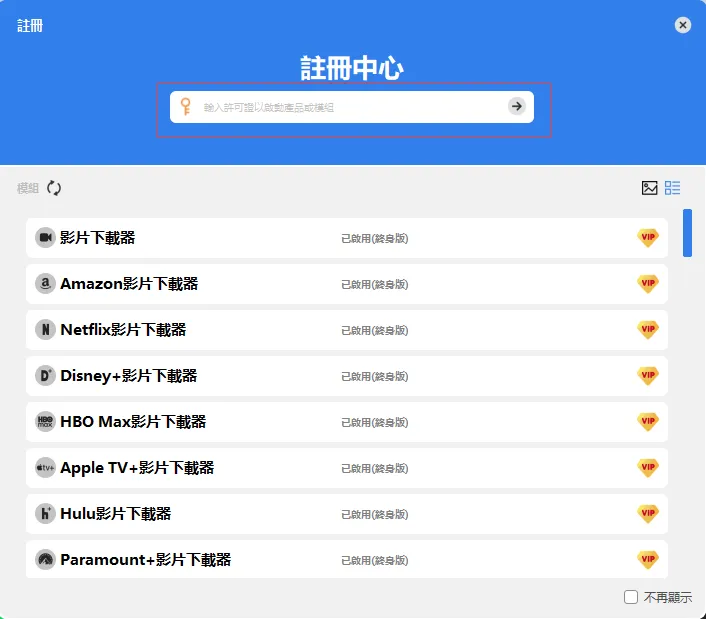The width and height of the screenshot is (706, 619).
Task: Click VIP badge on 影片下載器 row
Action: (x=648, y=238)
